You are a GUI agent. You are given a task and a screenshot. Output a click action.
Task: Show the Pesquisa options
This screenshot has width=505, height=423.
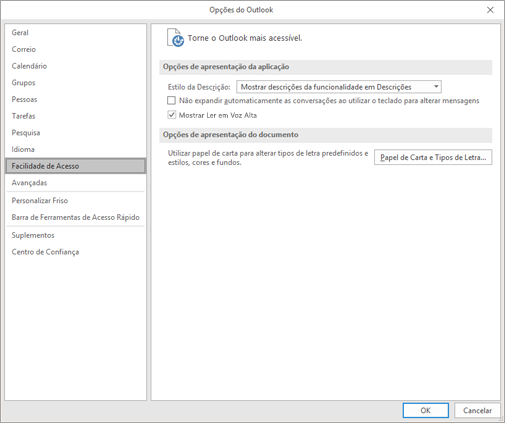(x=75, y=133)
